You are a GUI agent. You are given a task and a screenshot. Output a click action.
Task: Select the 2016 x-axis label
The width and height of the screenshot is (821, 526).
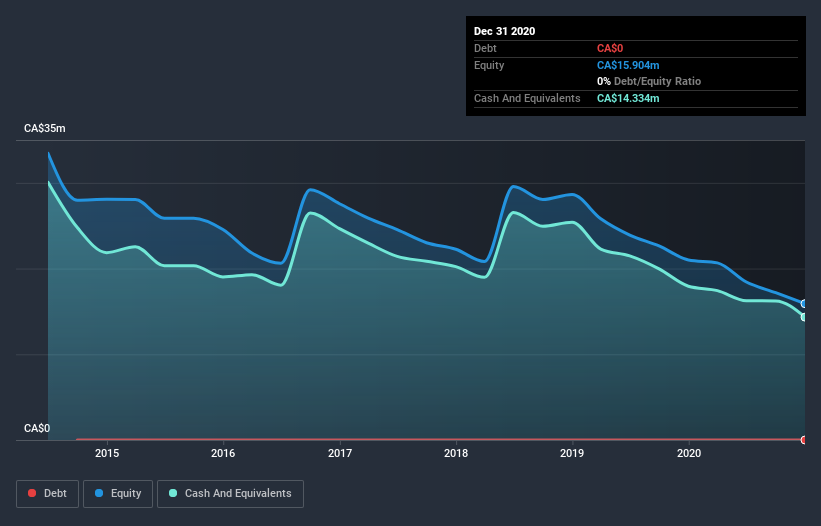(x=223, y=453)
